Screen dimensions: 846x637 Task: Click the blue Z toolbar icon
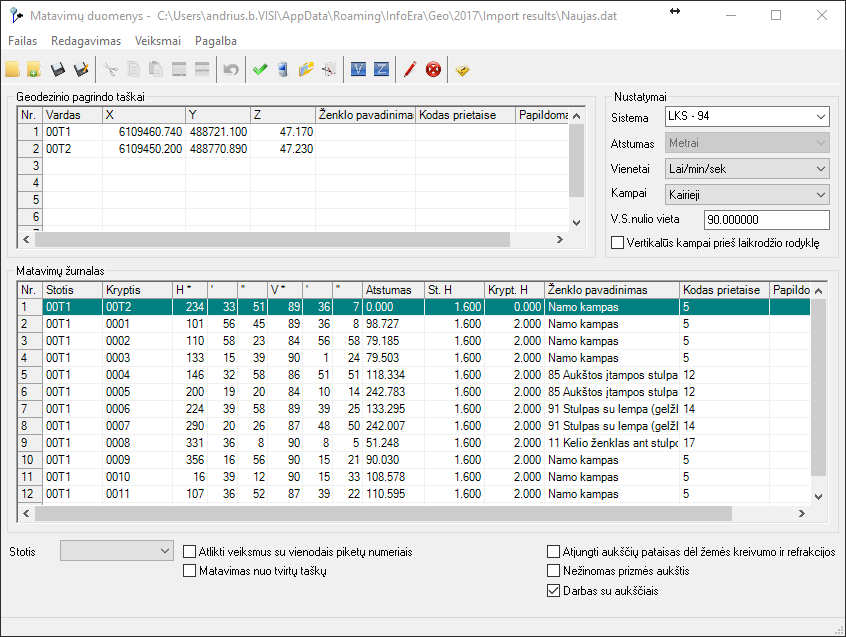[381, 69]
